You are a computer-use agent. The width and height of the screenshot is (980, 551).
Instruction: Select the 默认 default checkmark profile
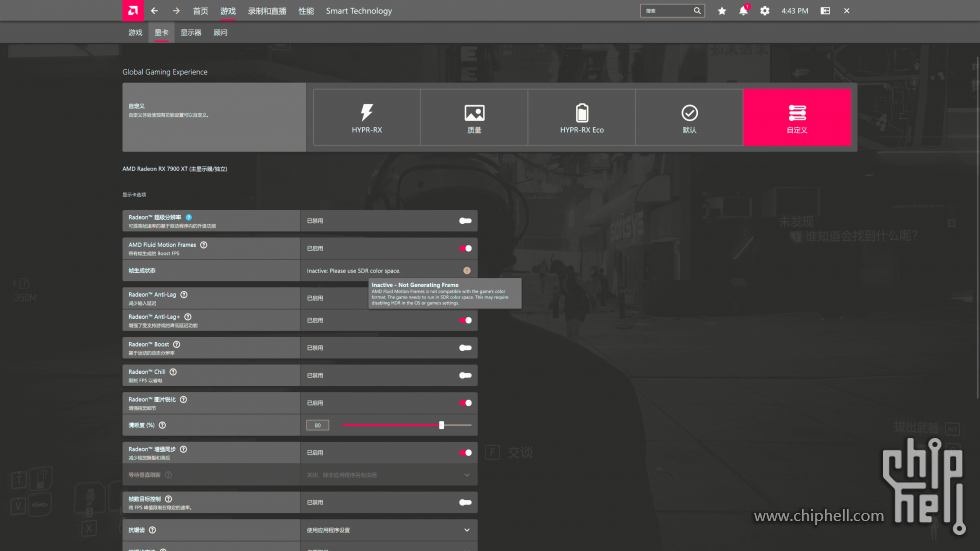(689, 117)
